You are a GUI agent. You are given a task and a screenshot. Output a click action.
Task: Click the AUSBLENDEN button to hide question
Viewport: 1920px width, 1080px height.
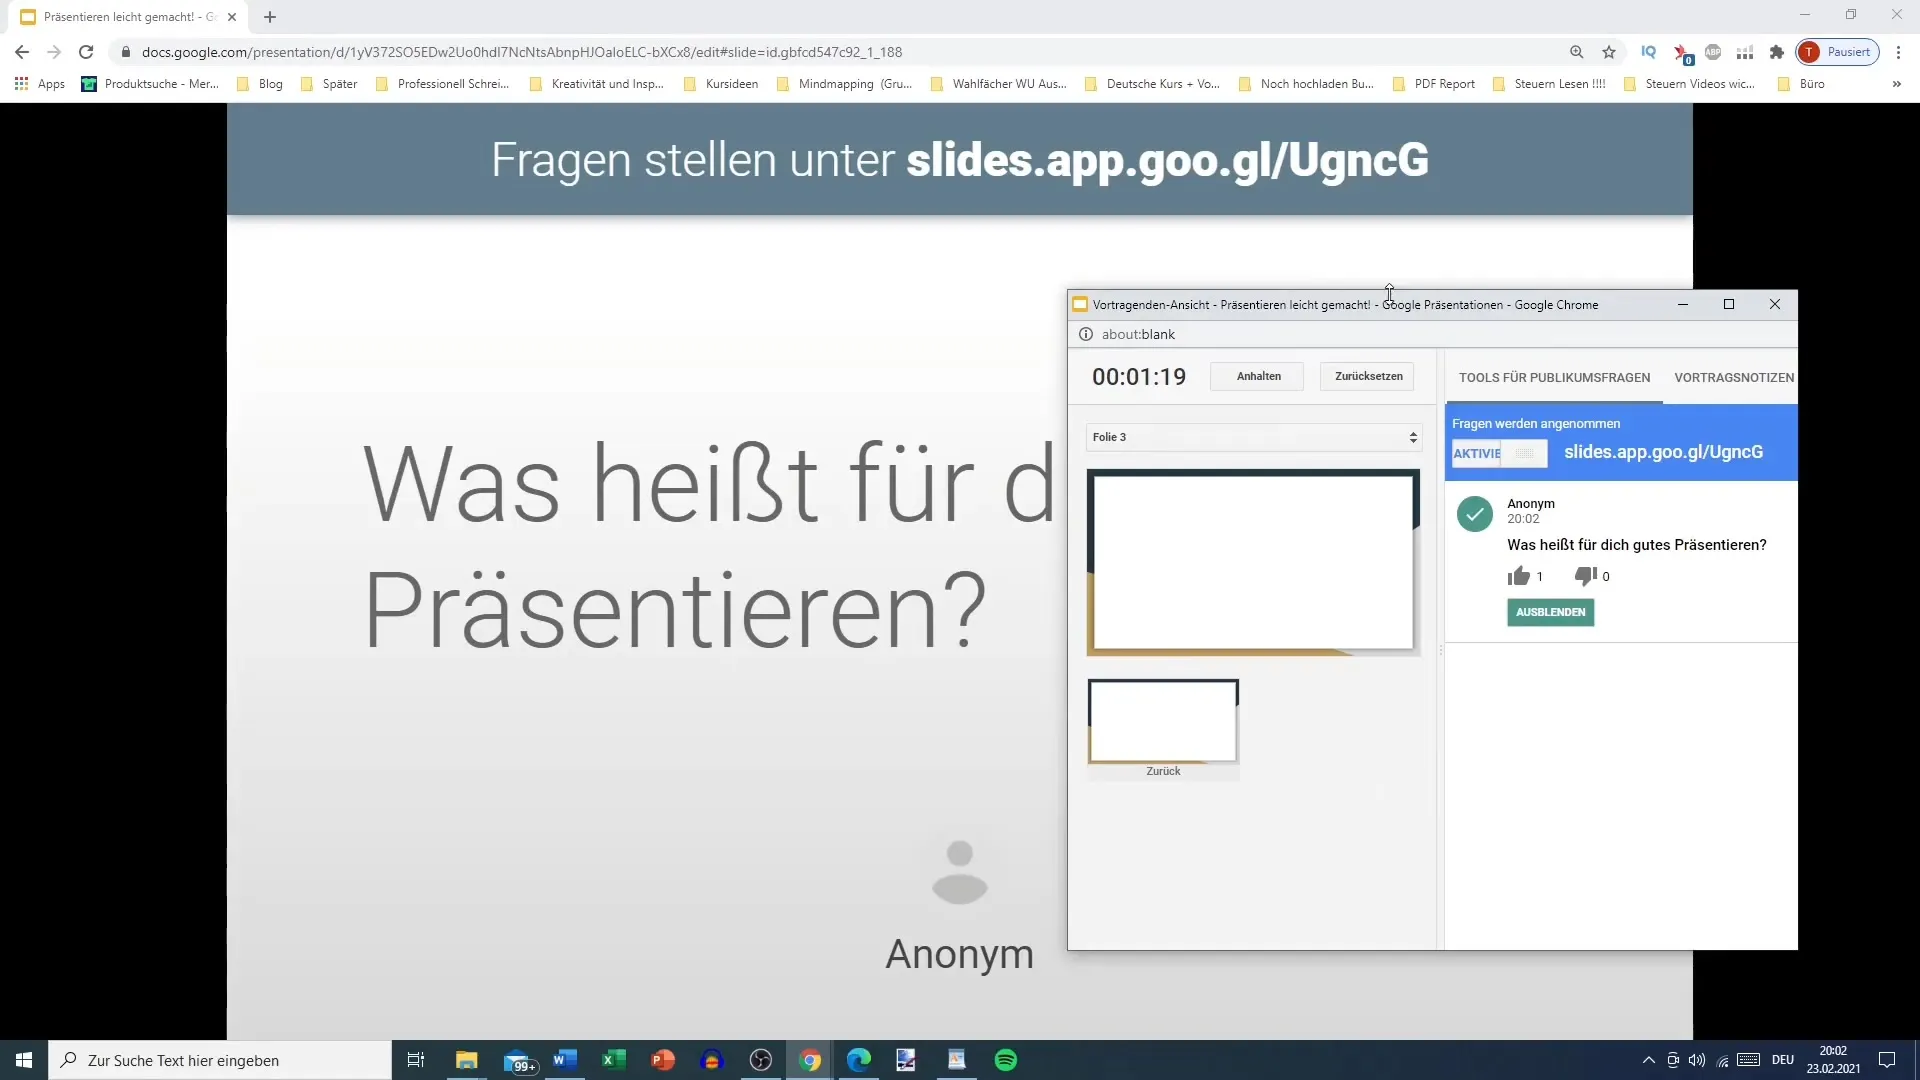click(1550, 612)
